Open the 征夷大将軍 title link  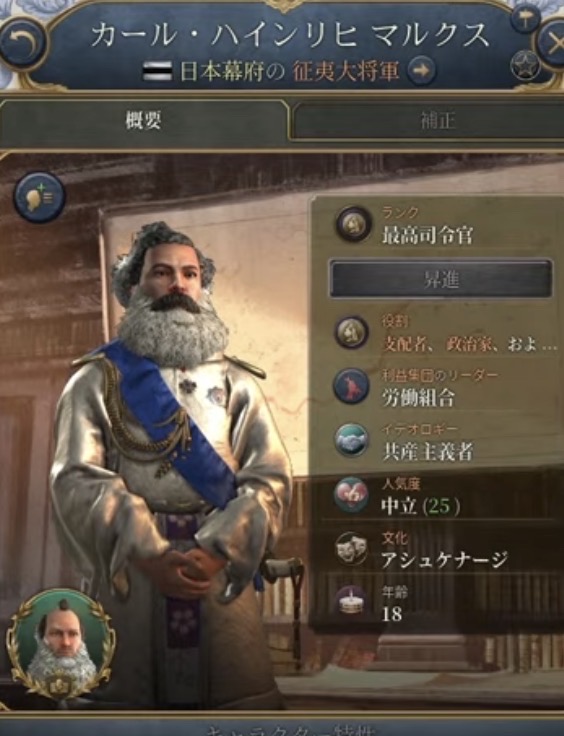coord(346,71)
